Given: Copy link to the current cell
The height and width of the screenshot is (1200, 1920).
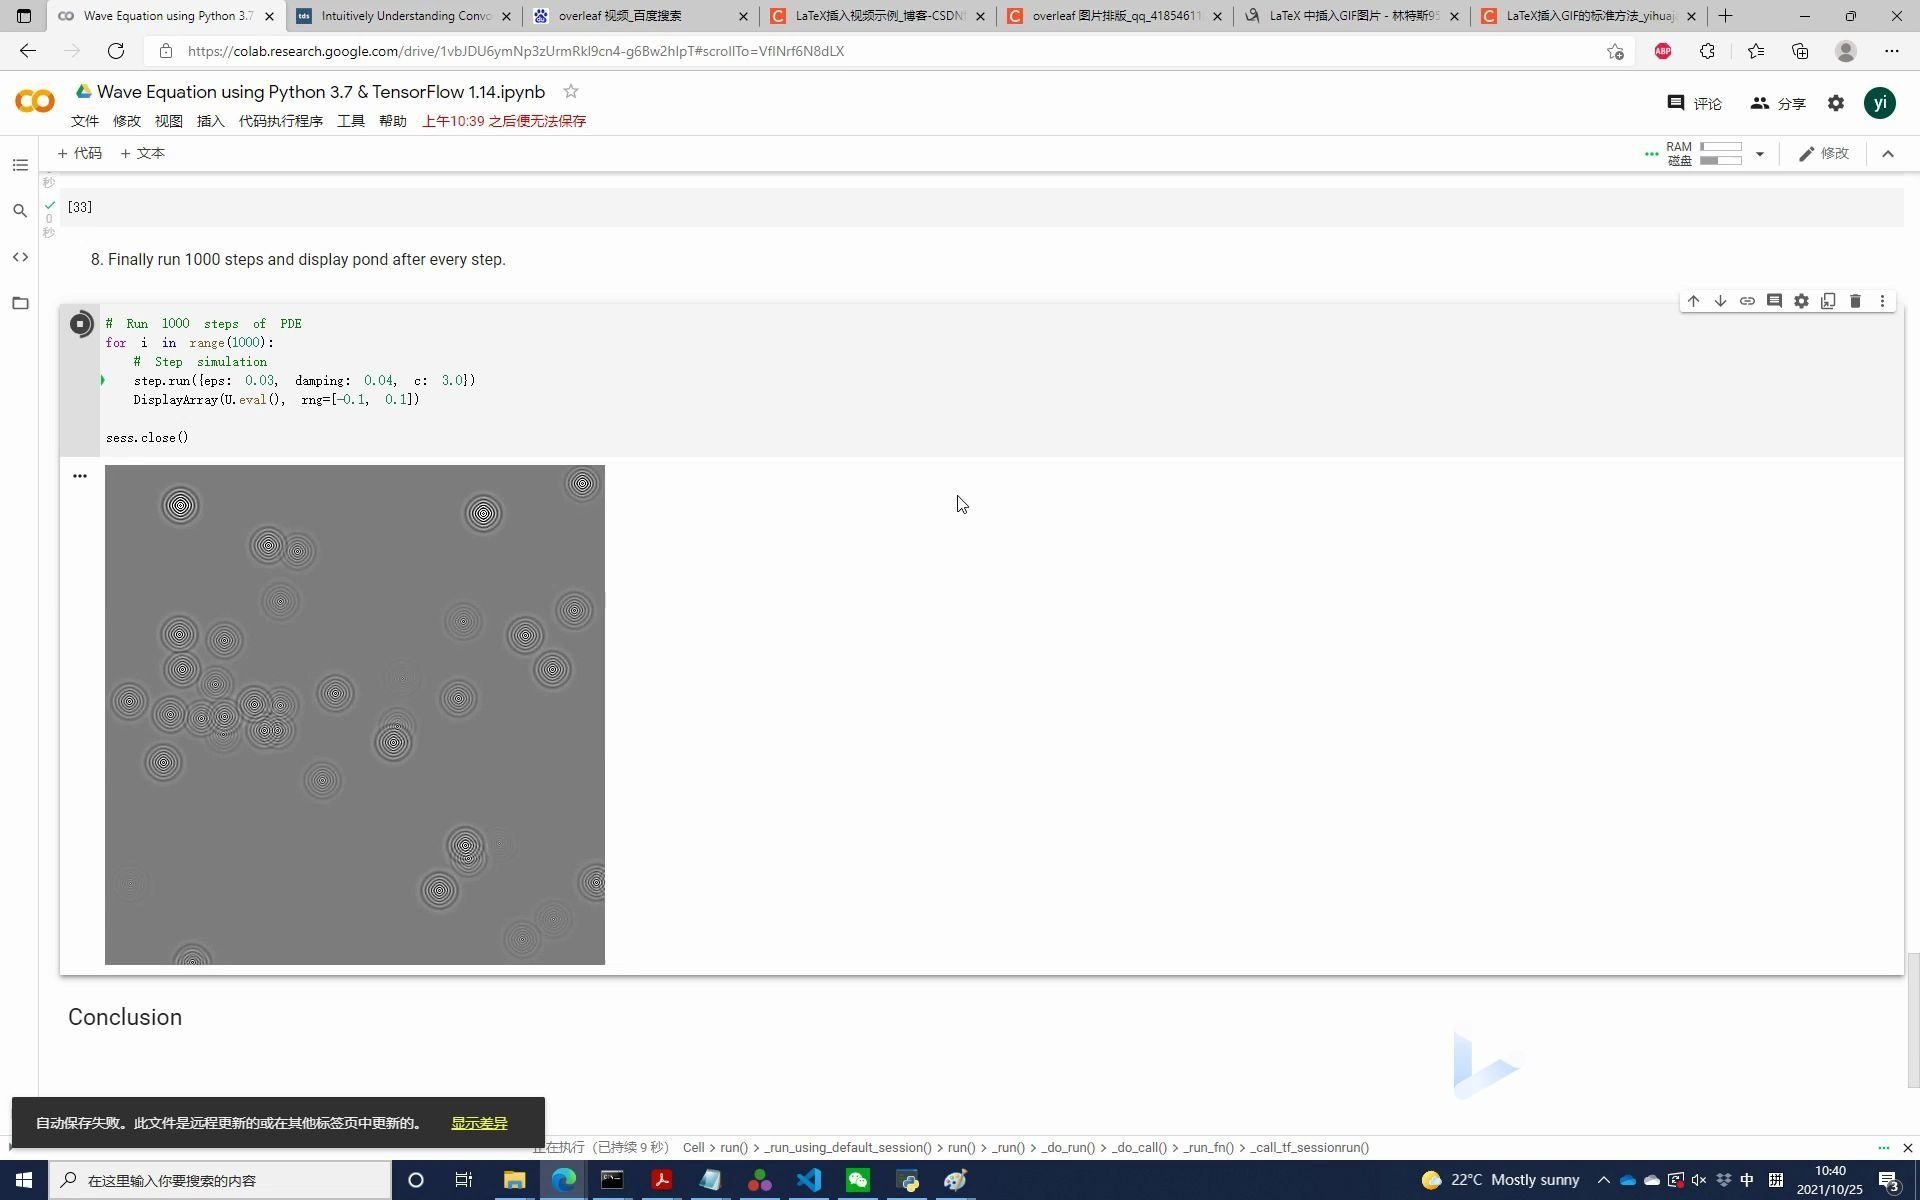Looking at the screenshot, I should [x=1747, y=300].
